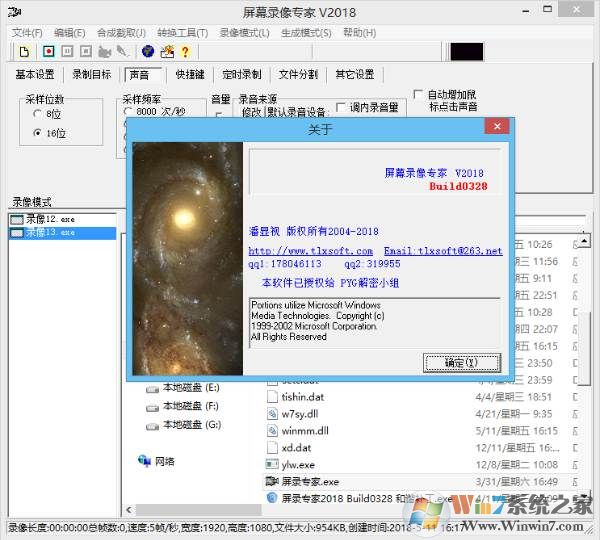Click the 屏录专家.exe file name

pos(310,481)
